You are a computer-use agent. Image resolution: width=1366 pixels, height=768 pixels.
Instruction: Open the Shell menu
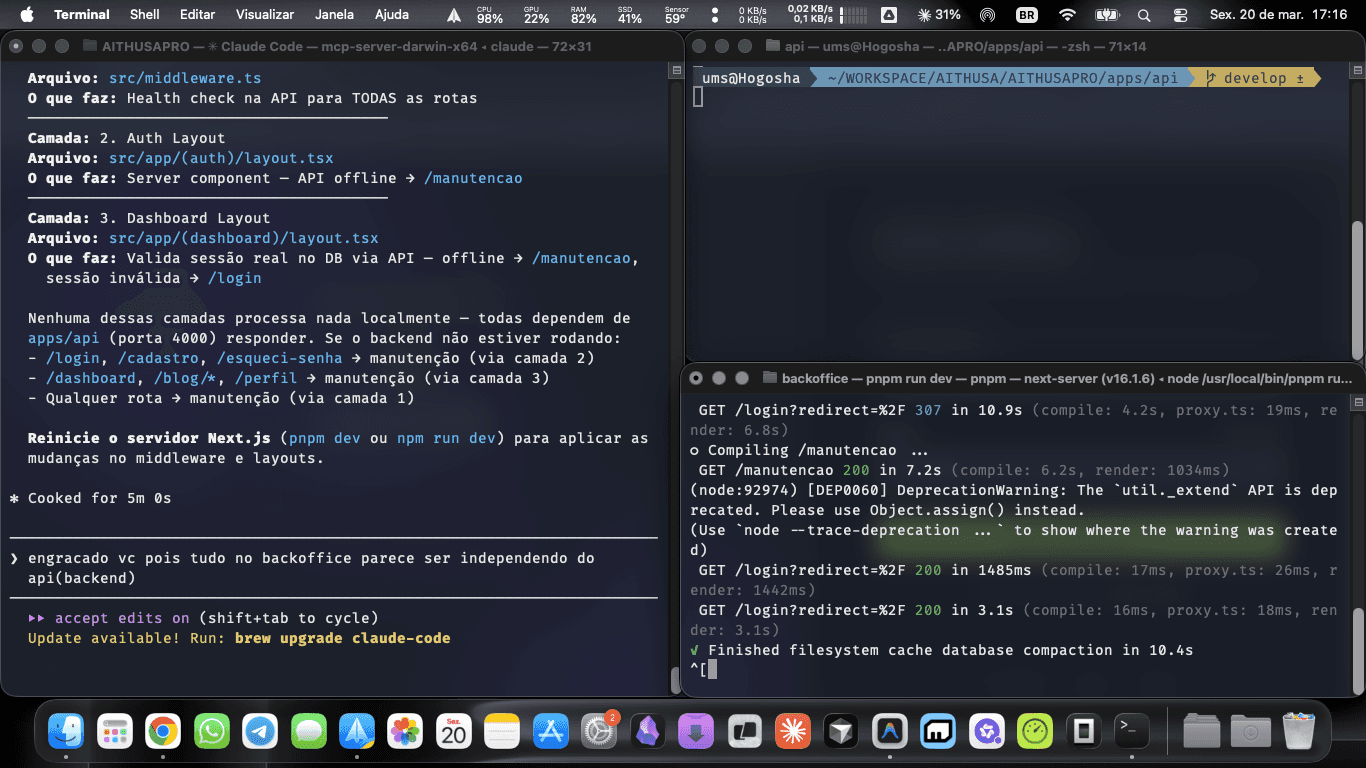[144, 15]
